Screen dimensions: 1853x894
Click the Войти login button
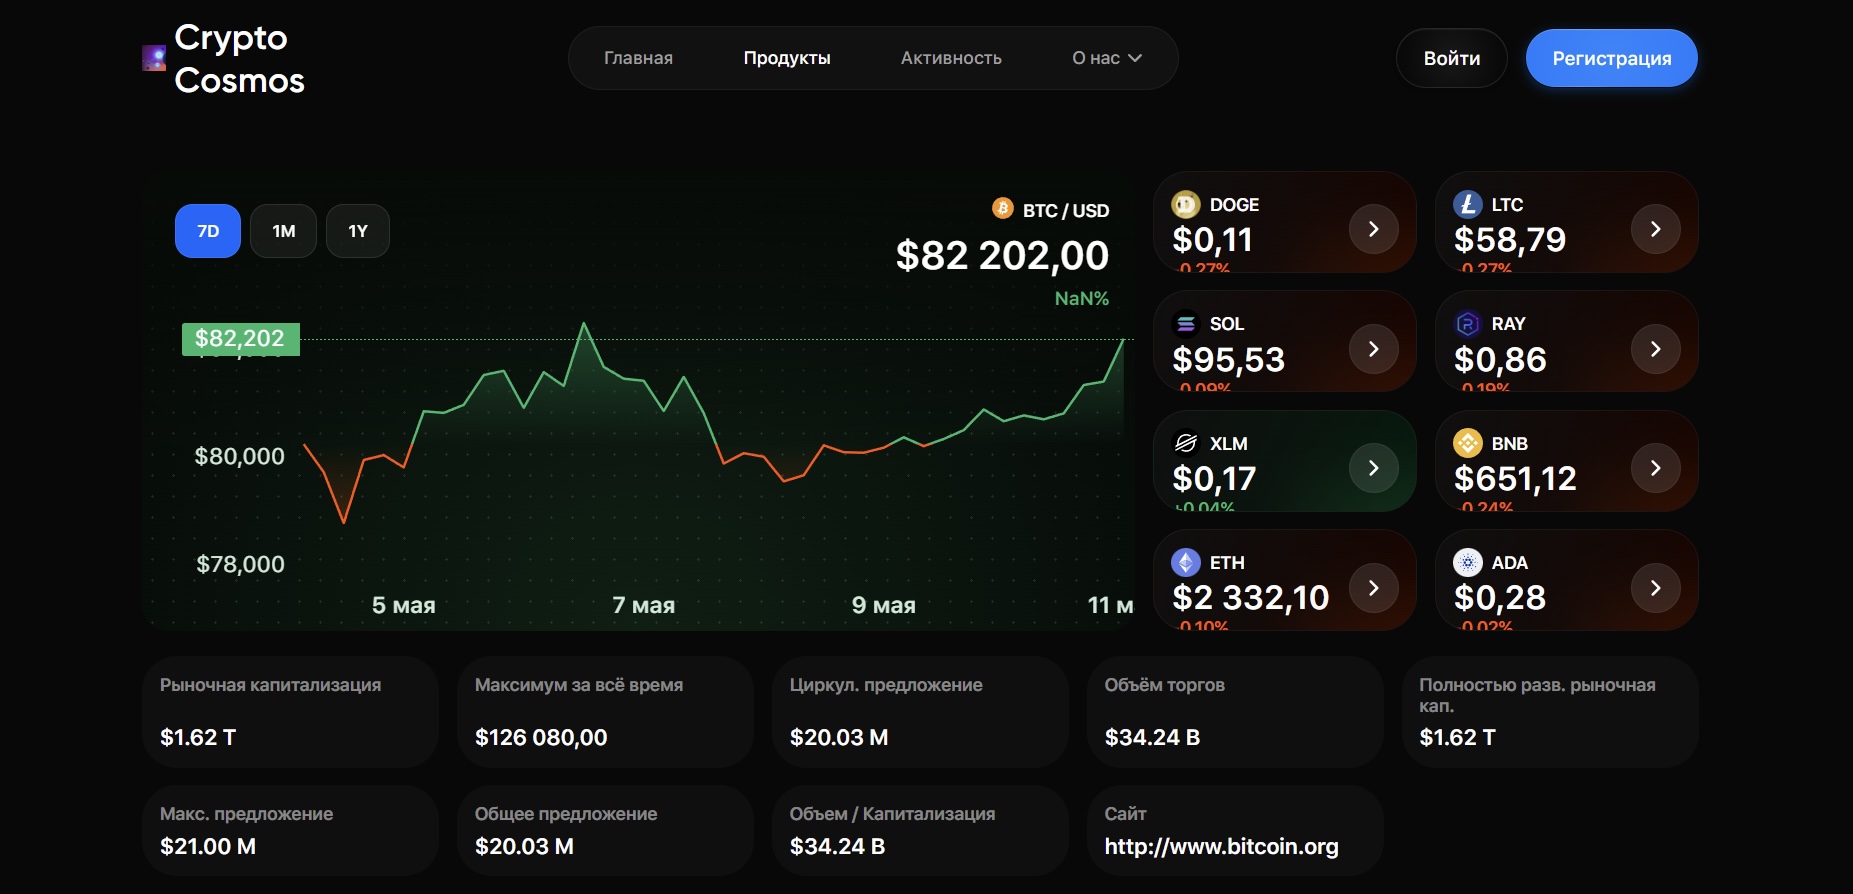click(x=1452, y=58)
